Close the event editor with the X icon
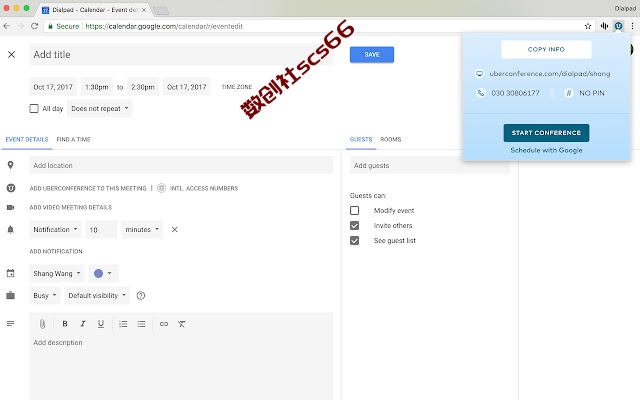 pos(11,54)
